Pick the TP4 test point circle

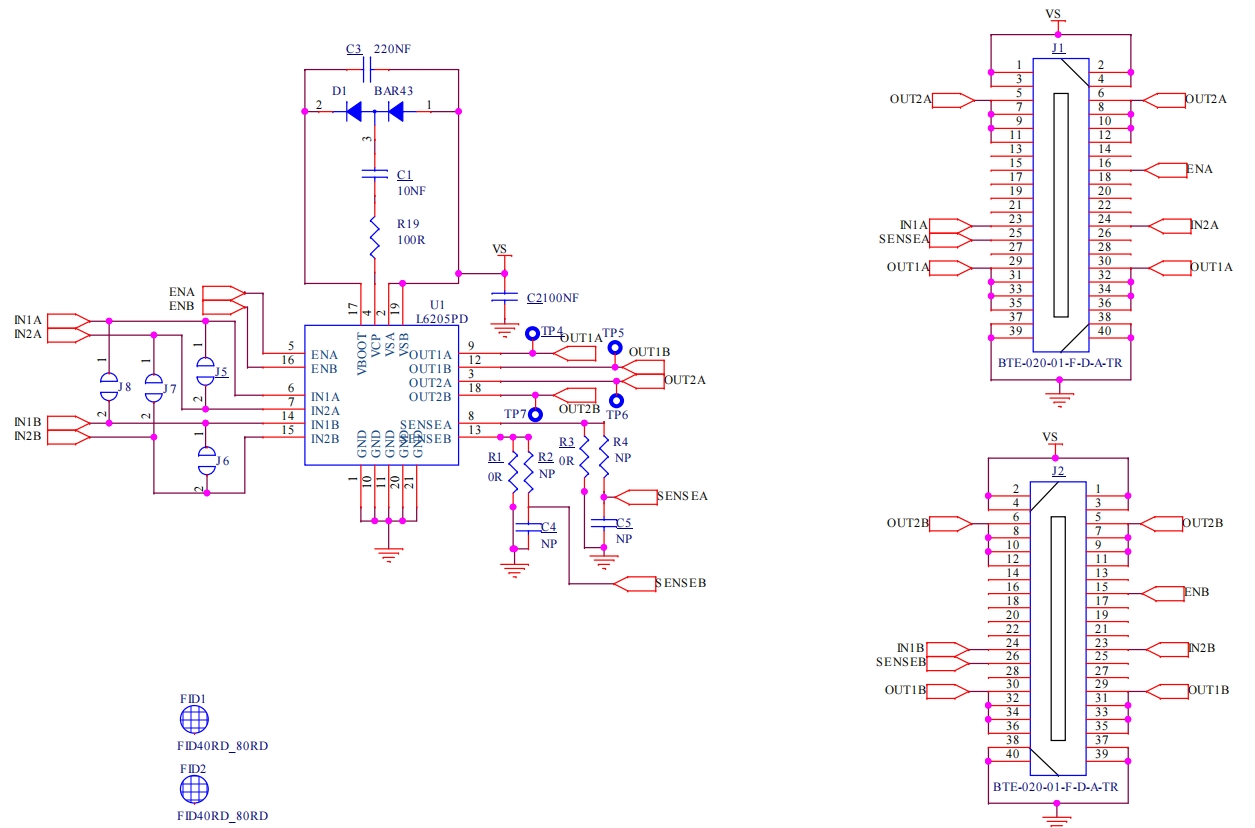pyautogui.click(x=534, y=332)
